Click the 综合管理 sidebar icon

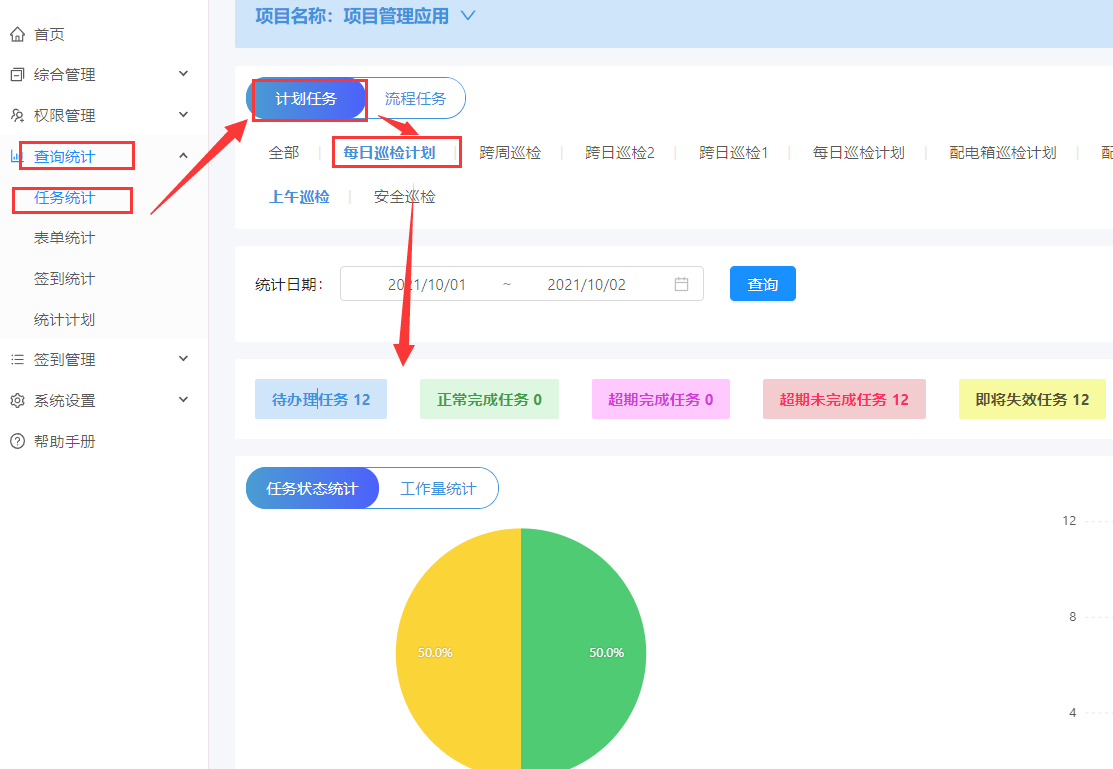click(15, 74)
